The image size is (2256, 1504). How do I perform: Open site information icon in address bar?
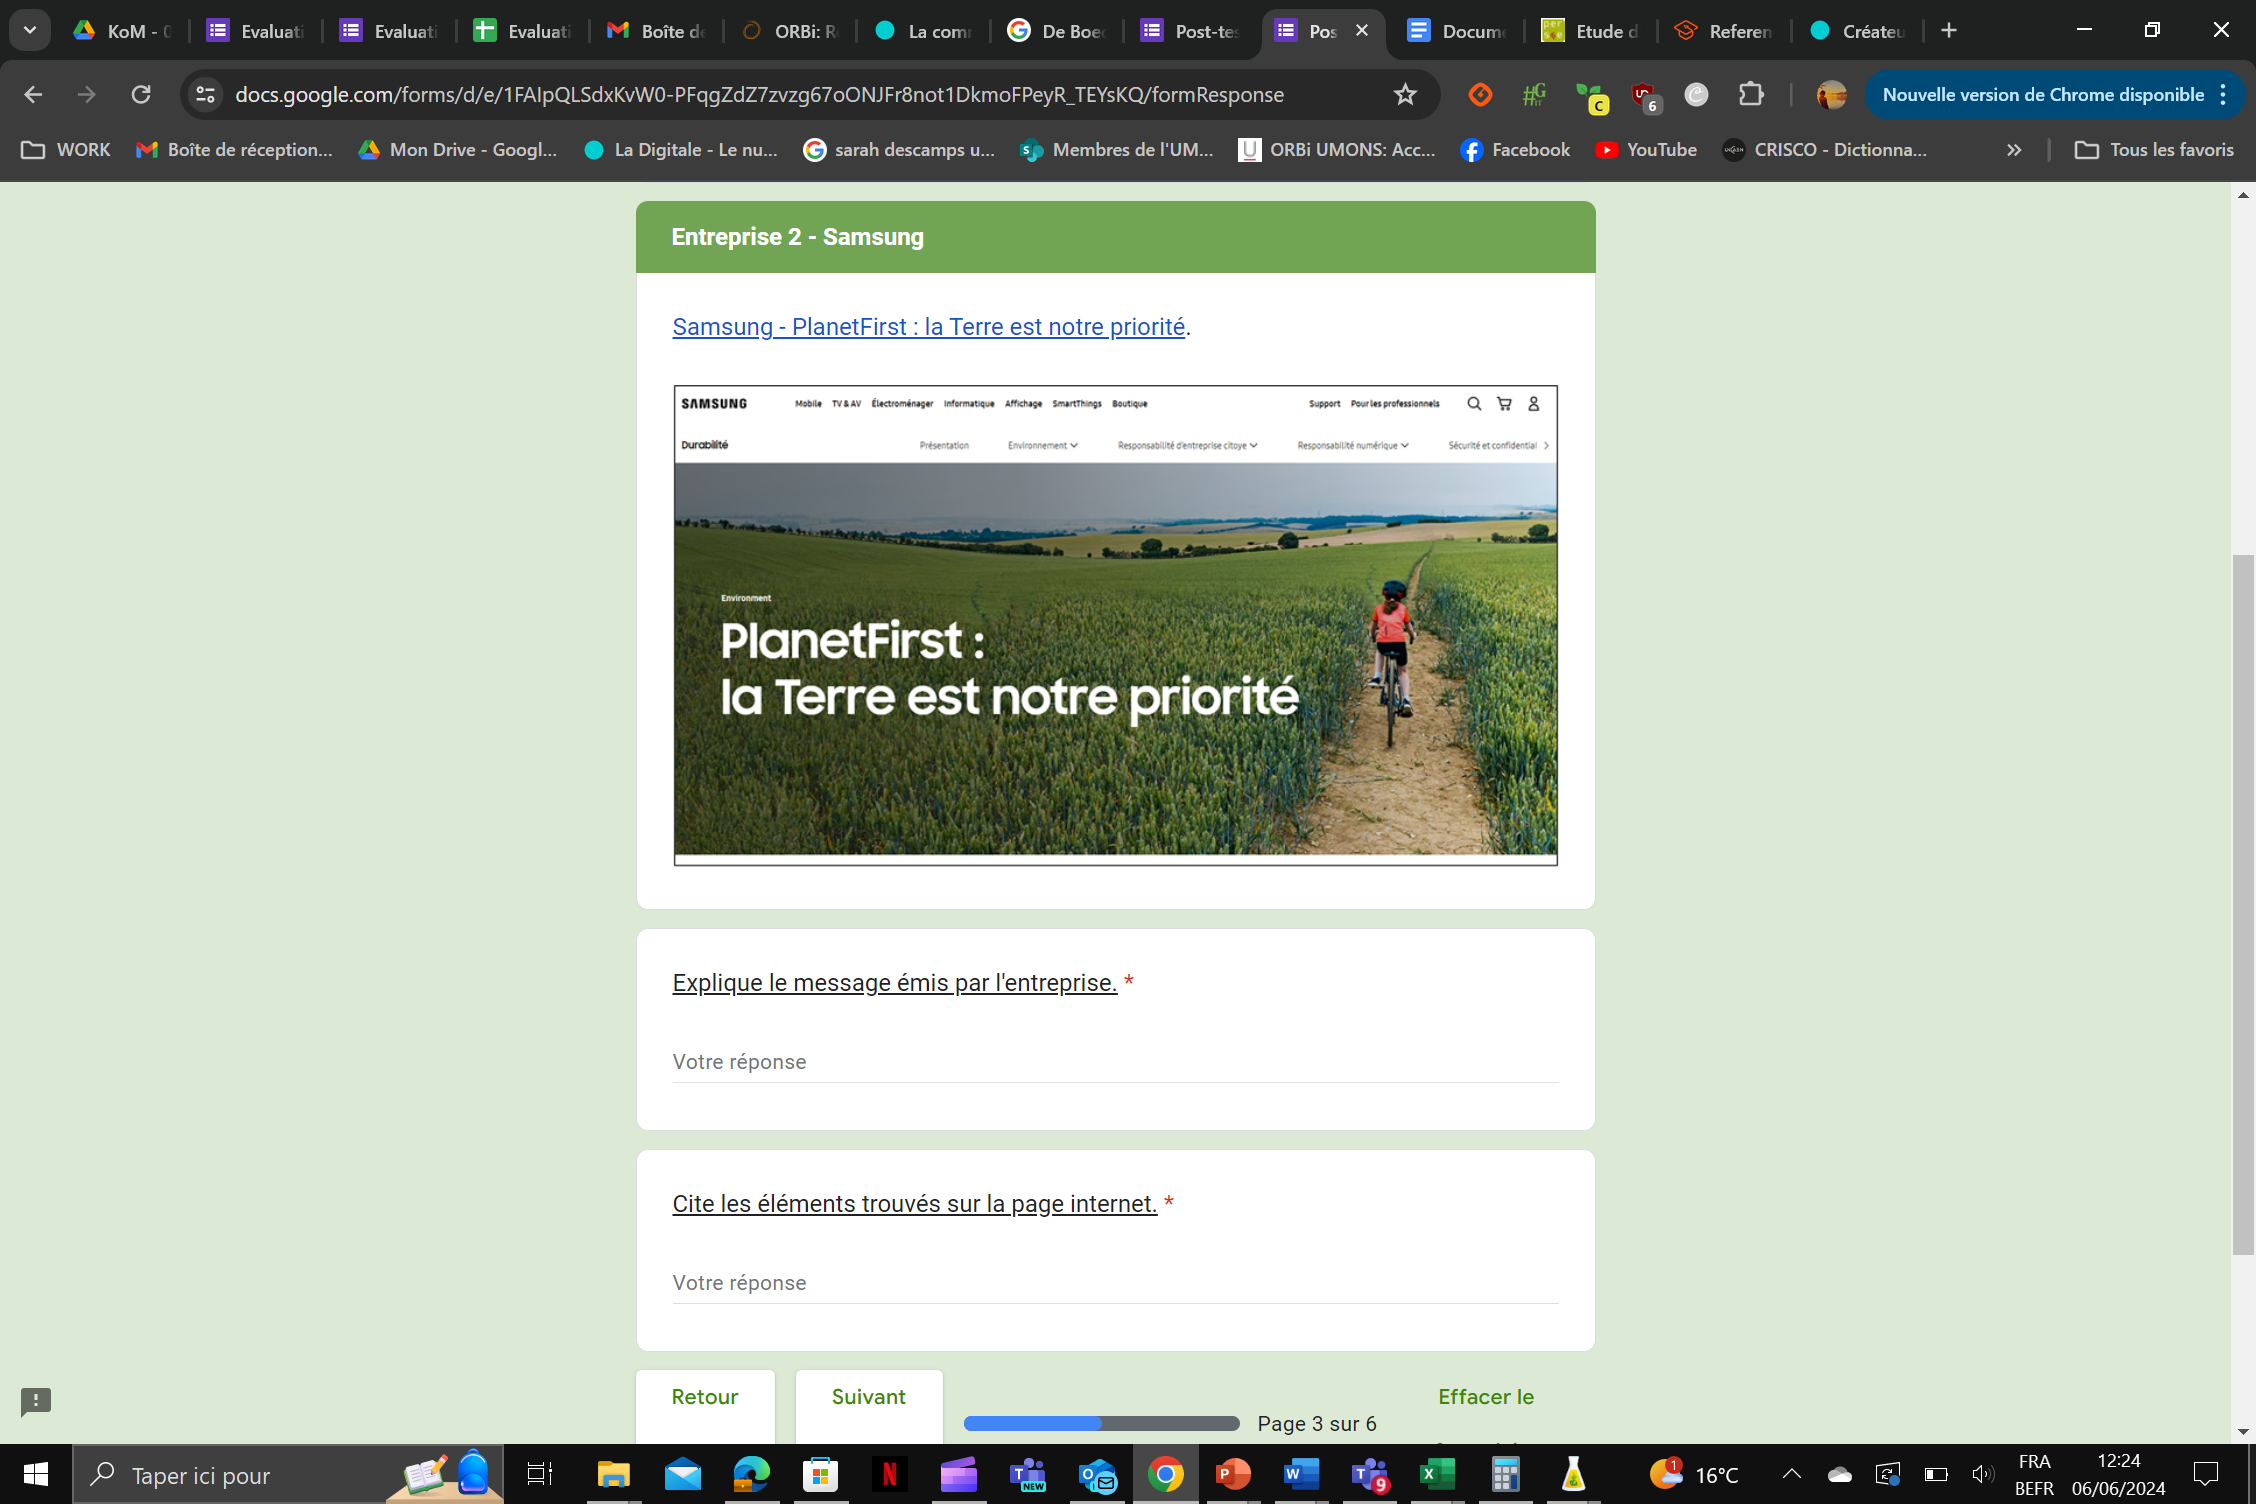206,94
